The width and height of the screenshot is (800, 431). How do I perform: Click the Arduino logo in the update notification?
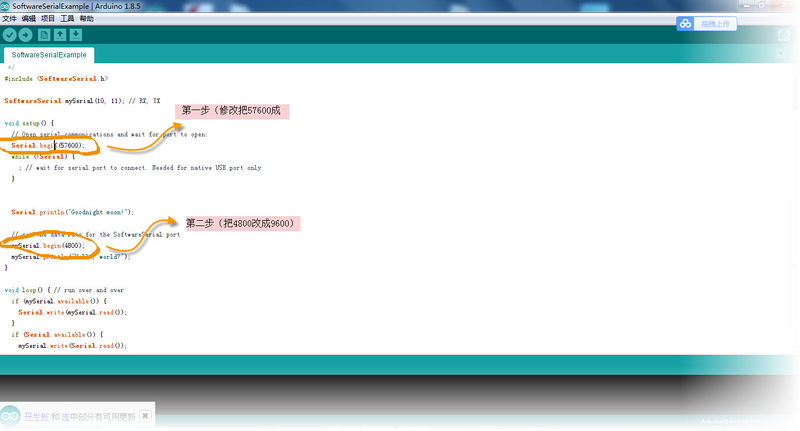(x=10, y=416)
